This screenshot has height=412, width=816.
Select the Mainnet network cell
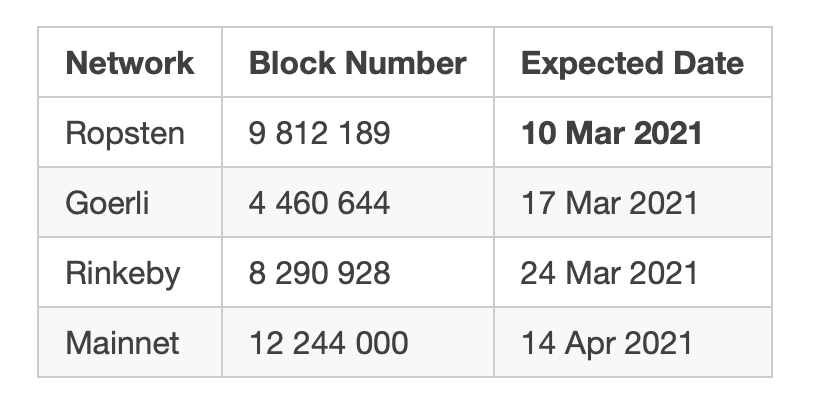[122, 343]
